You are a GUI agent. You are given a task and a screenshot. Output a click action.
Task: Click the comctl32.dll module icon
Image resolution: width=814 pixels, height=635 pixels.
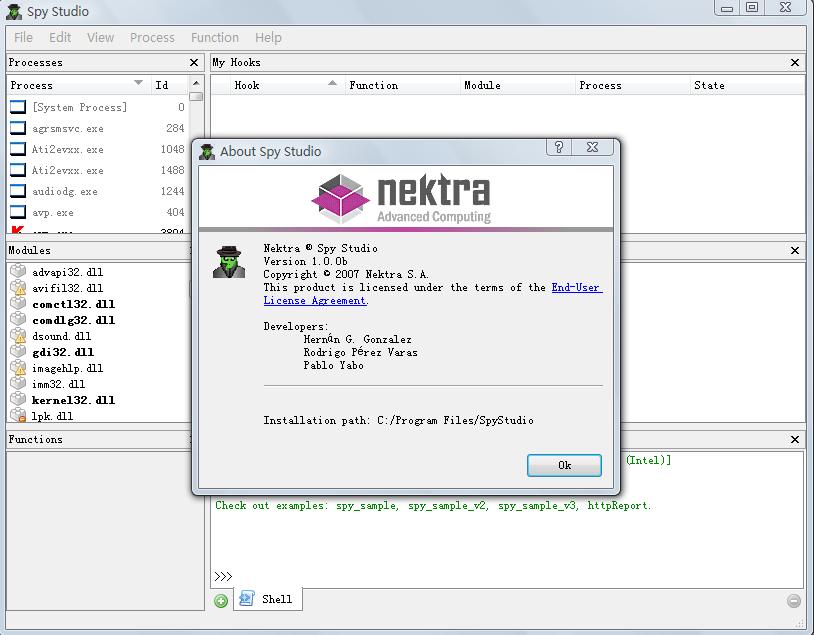[18, 303]
